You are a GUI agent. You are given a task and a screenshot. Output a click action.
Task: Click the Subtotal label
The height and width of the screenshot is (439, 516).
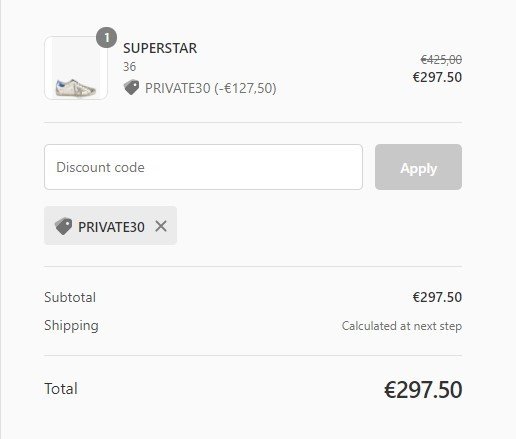coord(70,297)
